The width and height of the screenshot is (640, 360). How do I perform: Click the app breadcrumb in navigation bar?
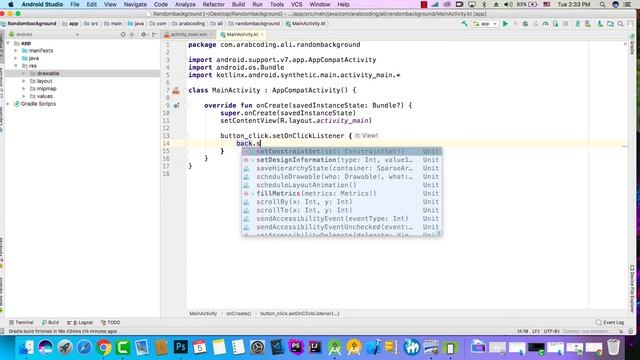click(x=71, y=24)
